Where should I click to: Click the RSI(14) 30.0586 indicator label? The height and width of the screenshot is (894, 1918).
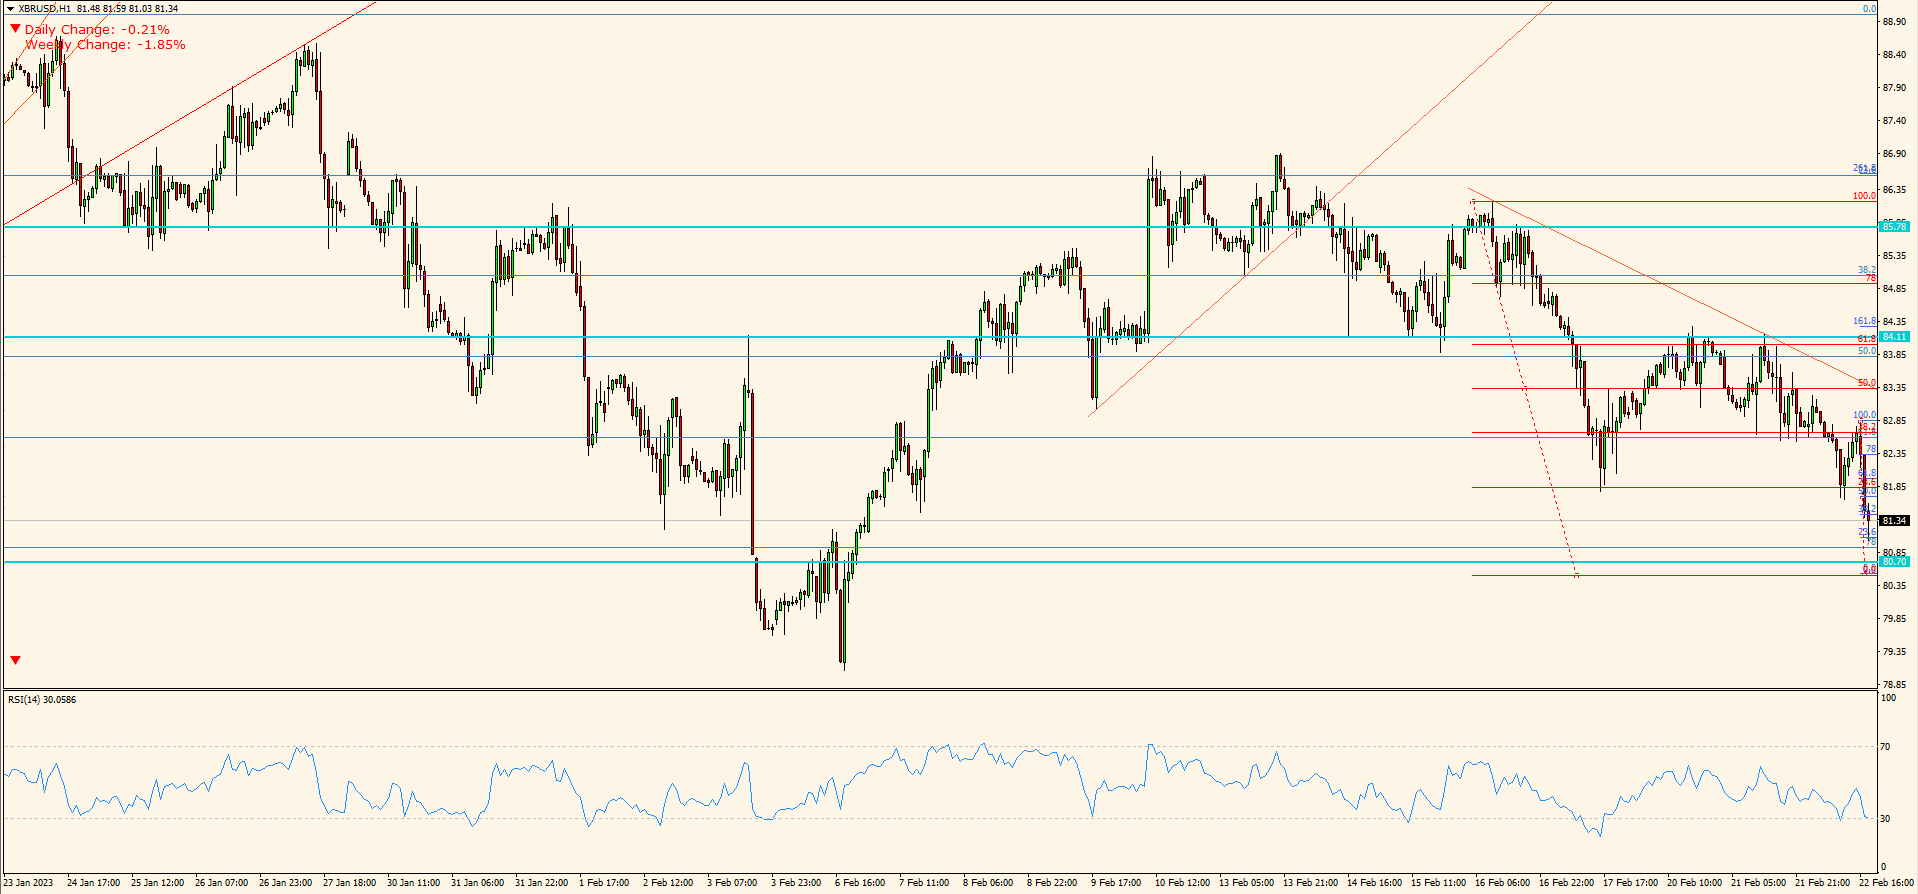(x=42, y=700)
